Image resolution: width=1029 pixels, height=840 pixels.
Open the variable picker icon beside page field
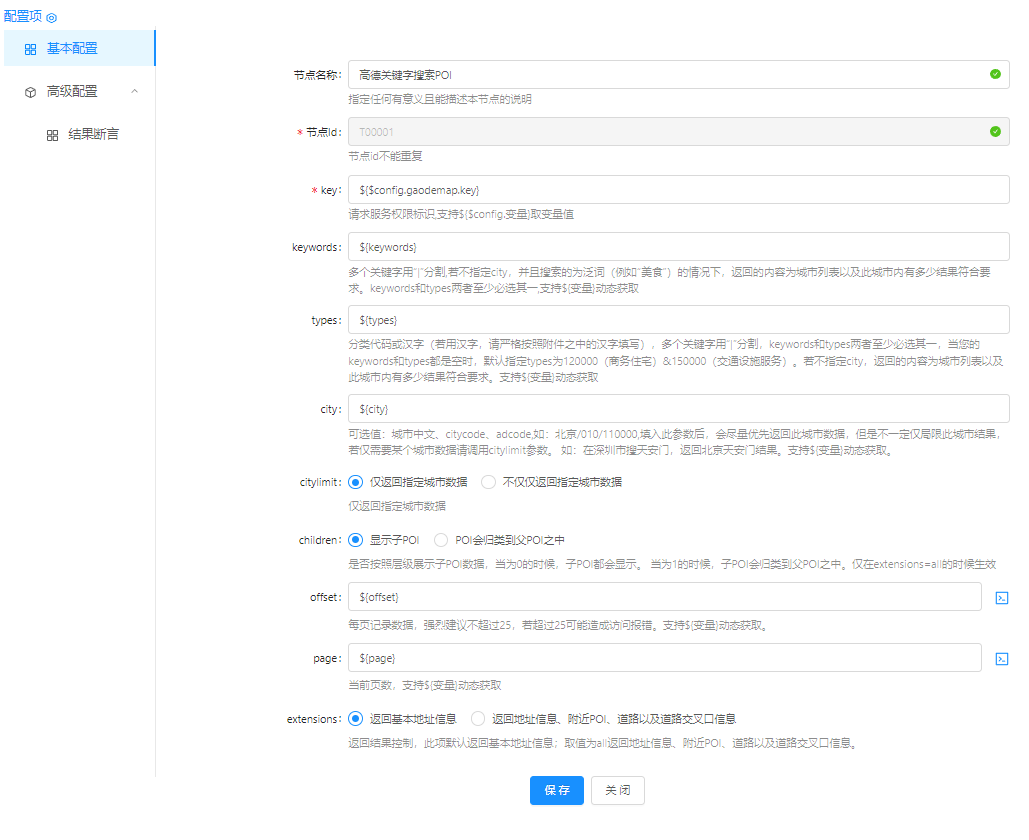(1001, 658)
